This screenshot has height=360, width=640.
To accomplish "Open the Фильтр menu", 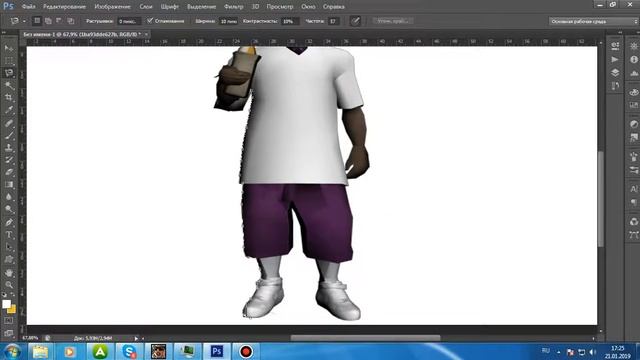I will pyautogui.click(x=233, y=7).
